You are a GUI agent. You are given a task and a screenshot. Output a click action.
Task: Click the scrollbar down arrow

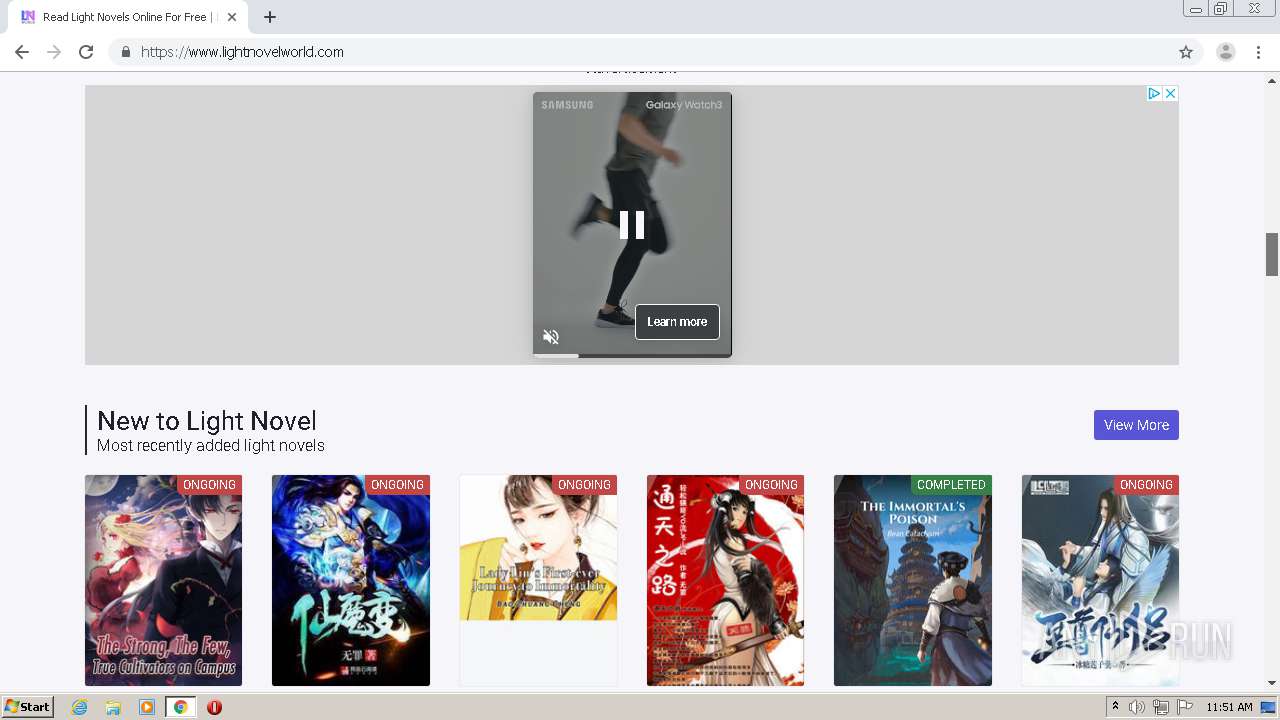(x=1272, y=683)
